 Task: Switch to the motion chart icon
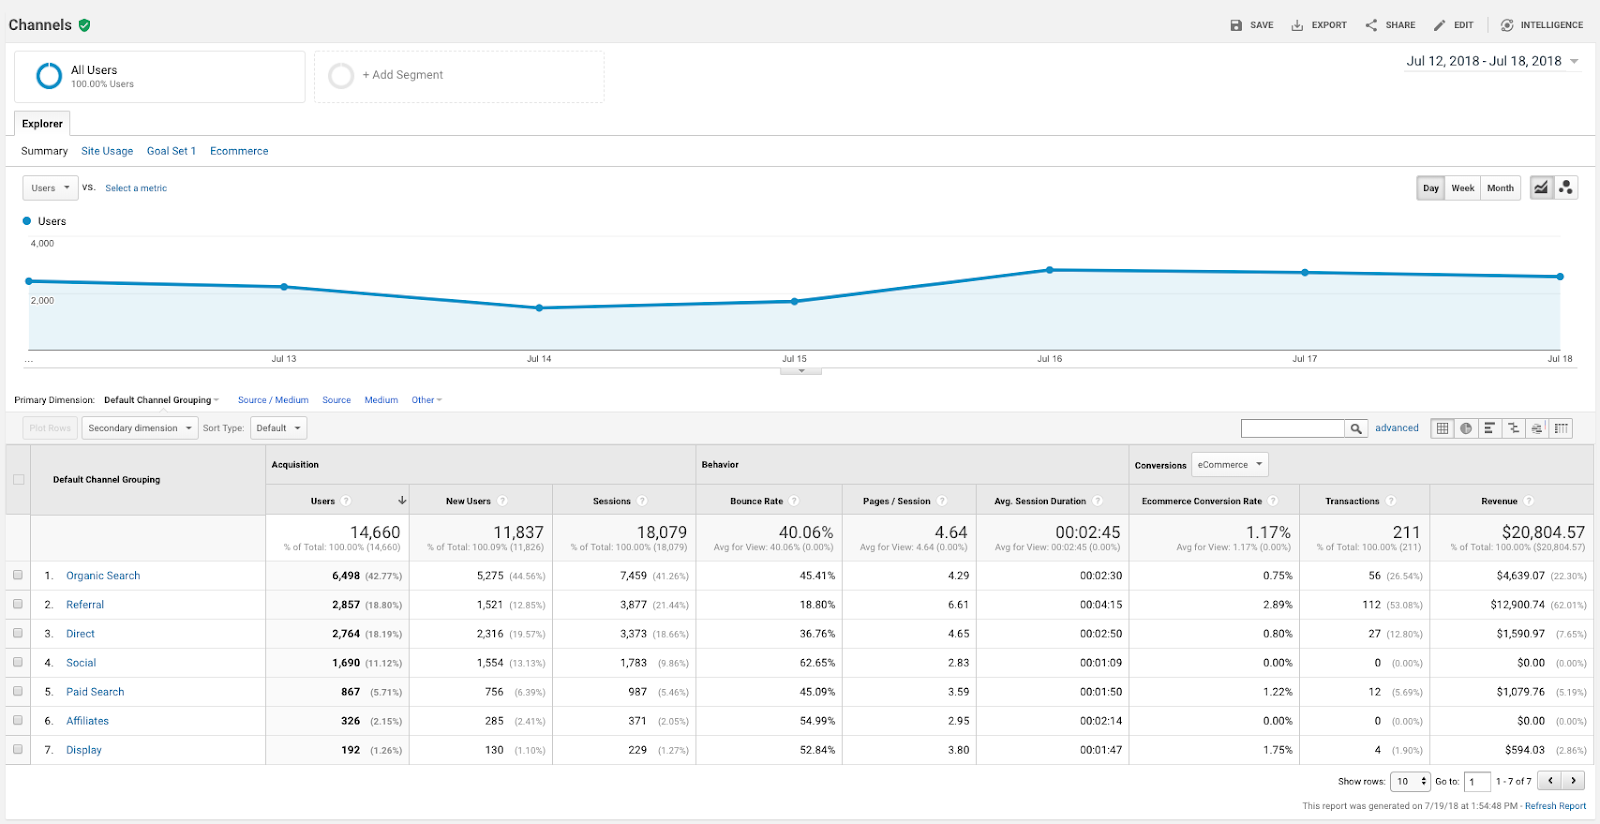tap(1566, 188)
